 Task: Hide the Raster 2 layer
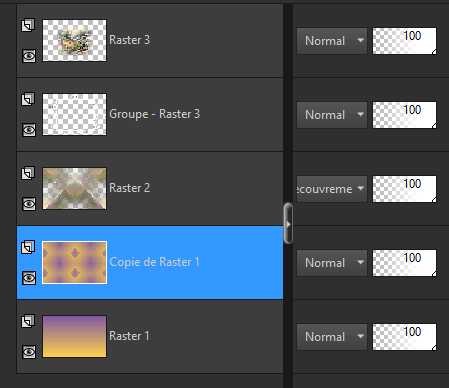point(29,204)
